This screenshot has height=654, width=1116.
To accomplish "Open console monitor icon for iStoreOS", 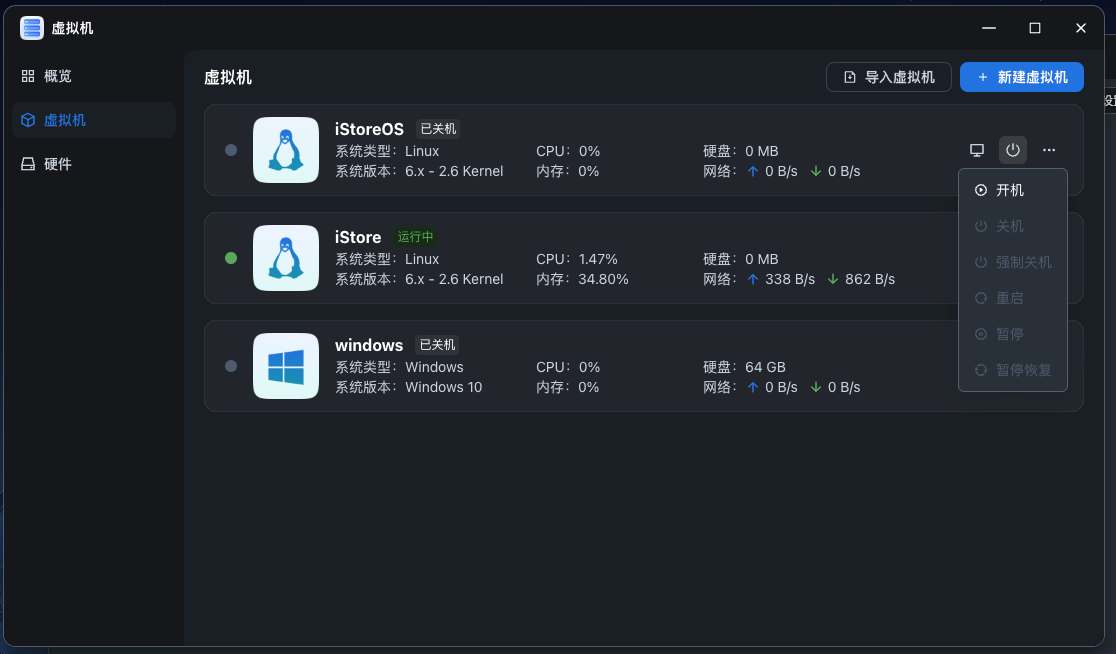I will tap(977, 150).
